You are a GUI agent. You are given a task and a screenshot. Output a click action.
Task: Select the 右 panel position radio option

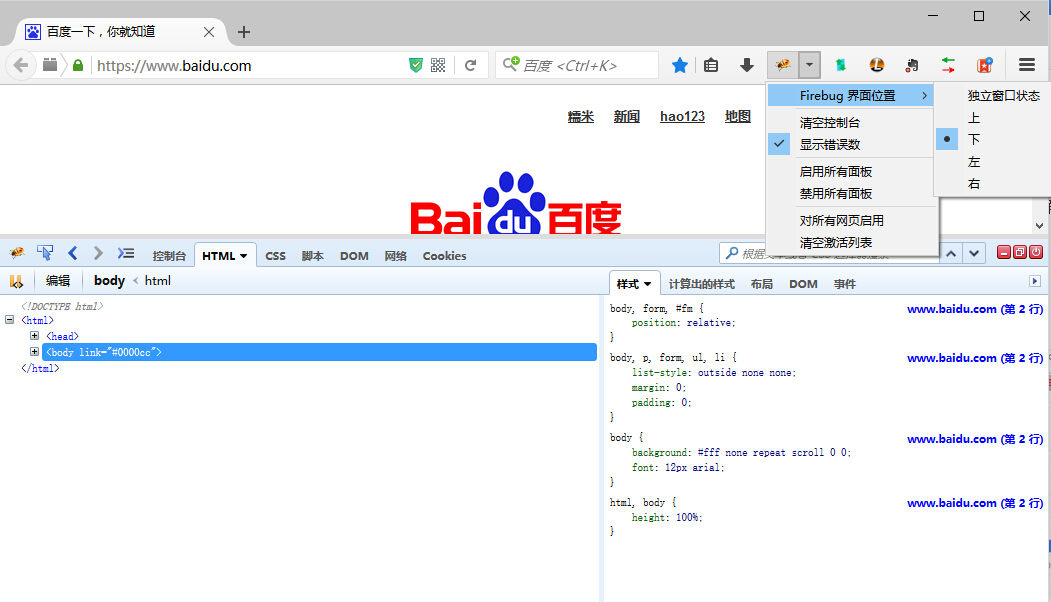973,183
